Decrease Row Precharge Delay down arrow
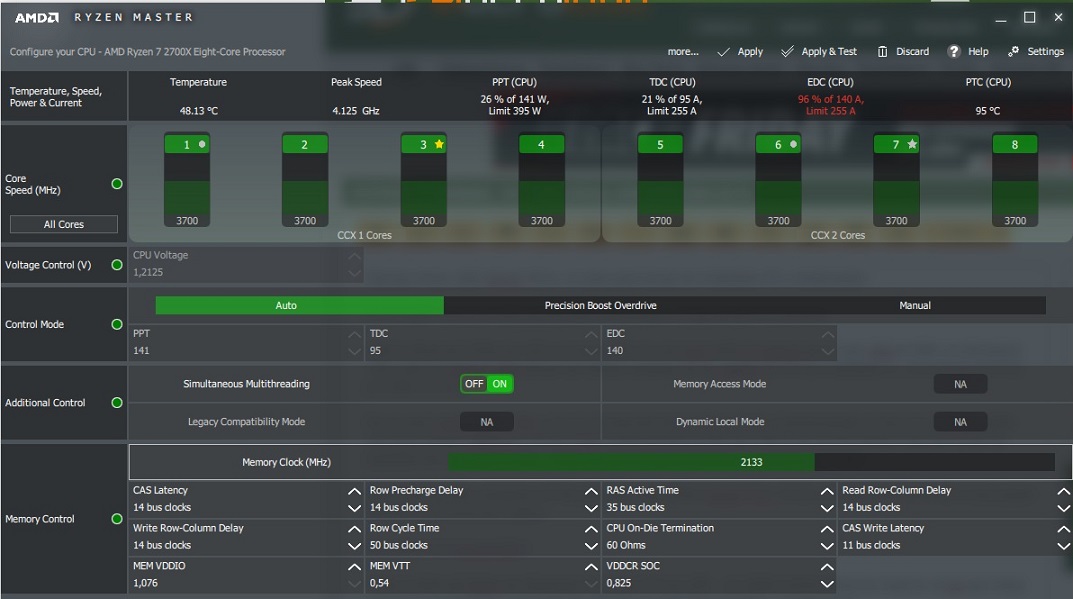This screenshot has height=599, width=1073. point(591,508)
